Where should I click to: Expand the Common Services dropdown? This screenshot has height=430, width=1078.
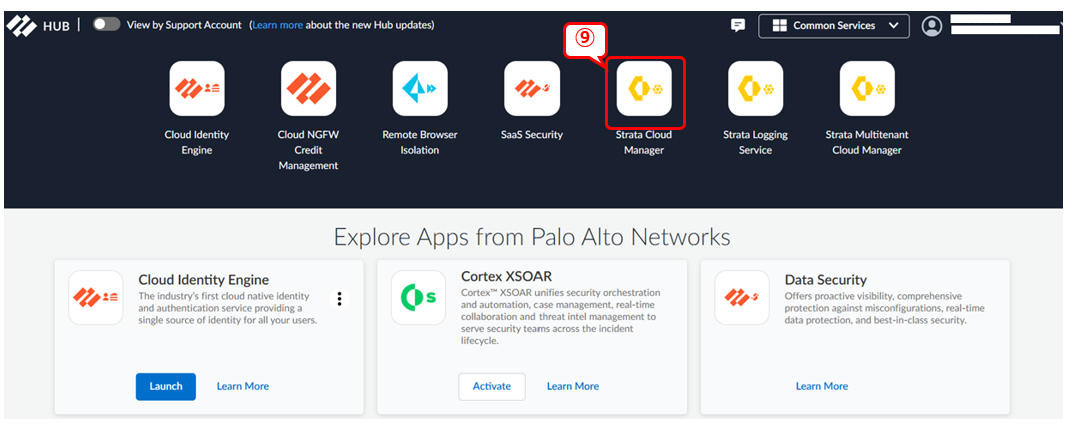pos(833,26)
